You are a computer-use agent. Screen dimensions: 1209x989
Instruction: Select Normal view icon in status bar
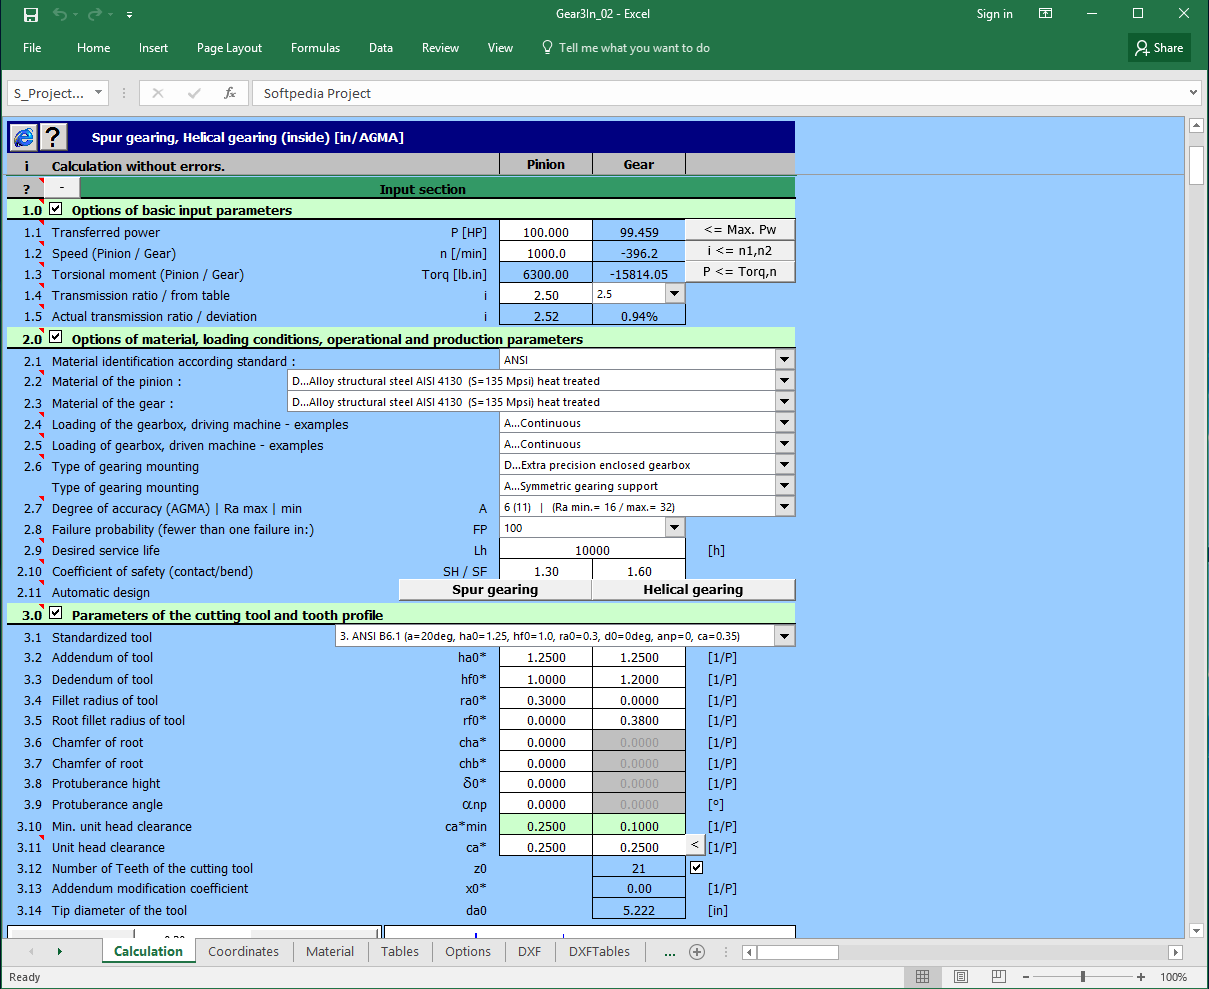922,976
